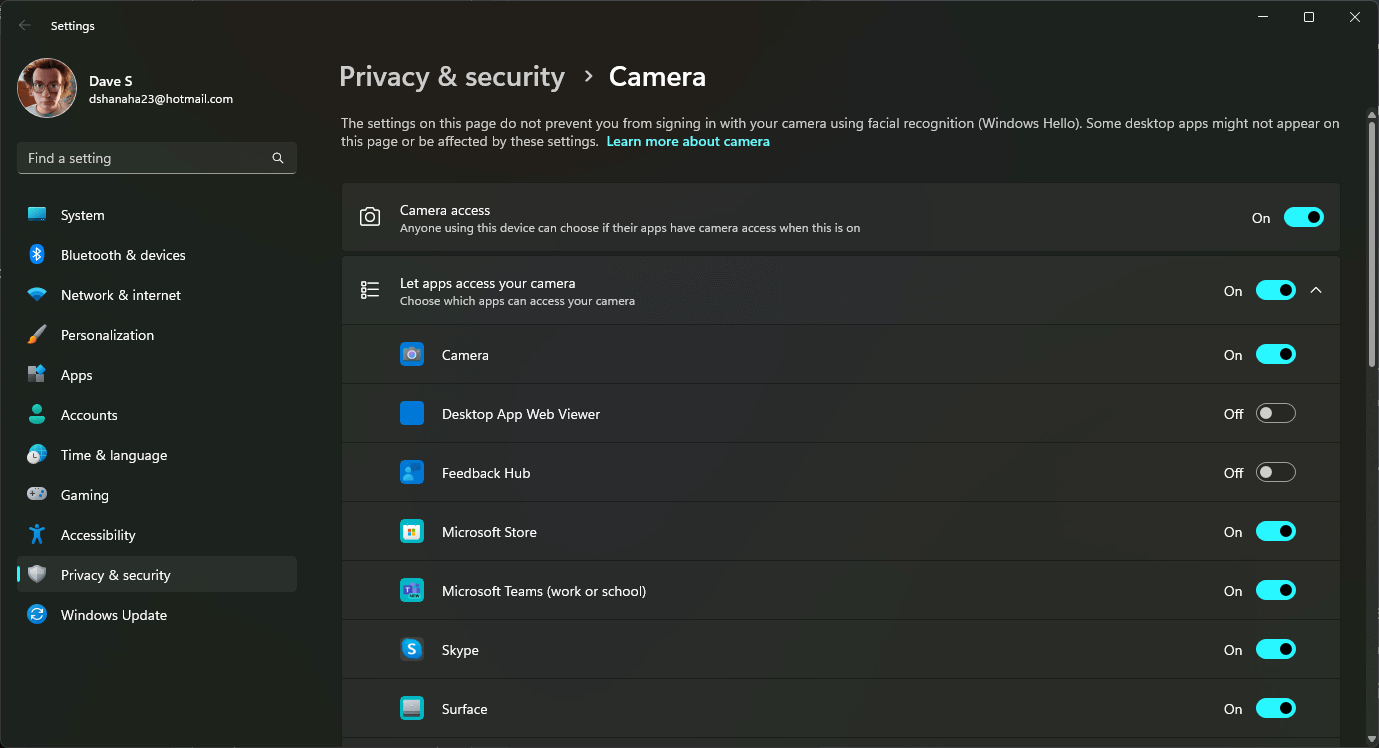Click the Camera app icon in the list
The height and width of the screenshot is (748, 1379).
coord(412,355)
